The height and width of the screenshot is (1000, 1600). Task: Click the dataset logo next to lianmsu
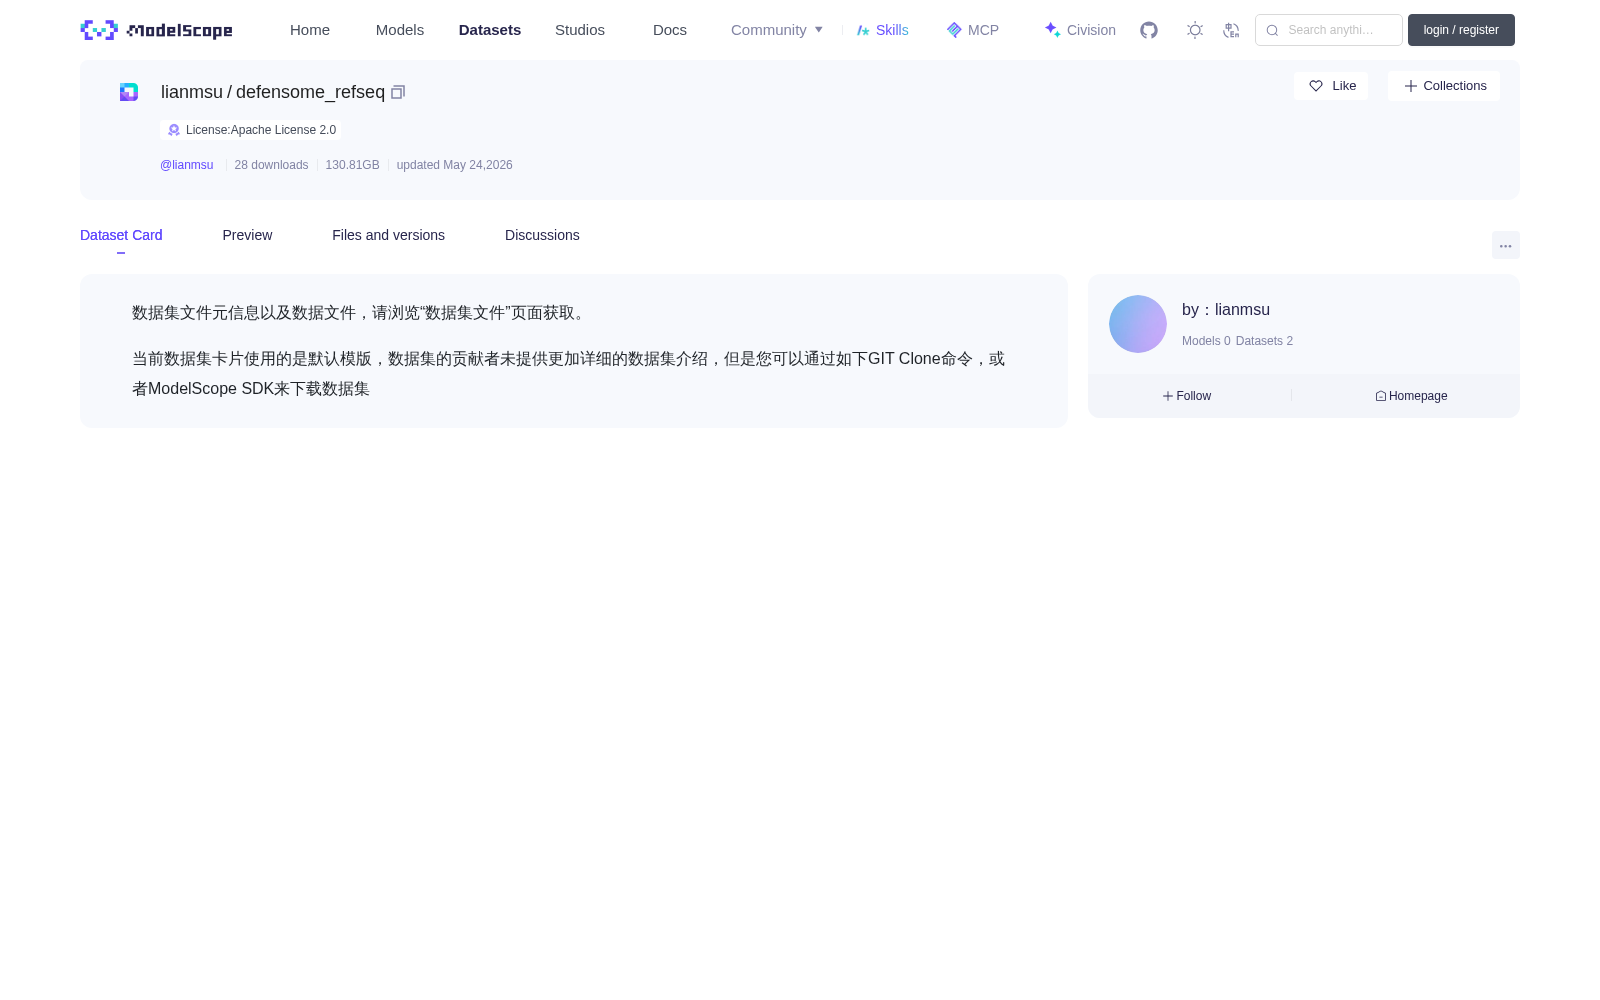129,92
